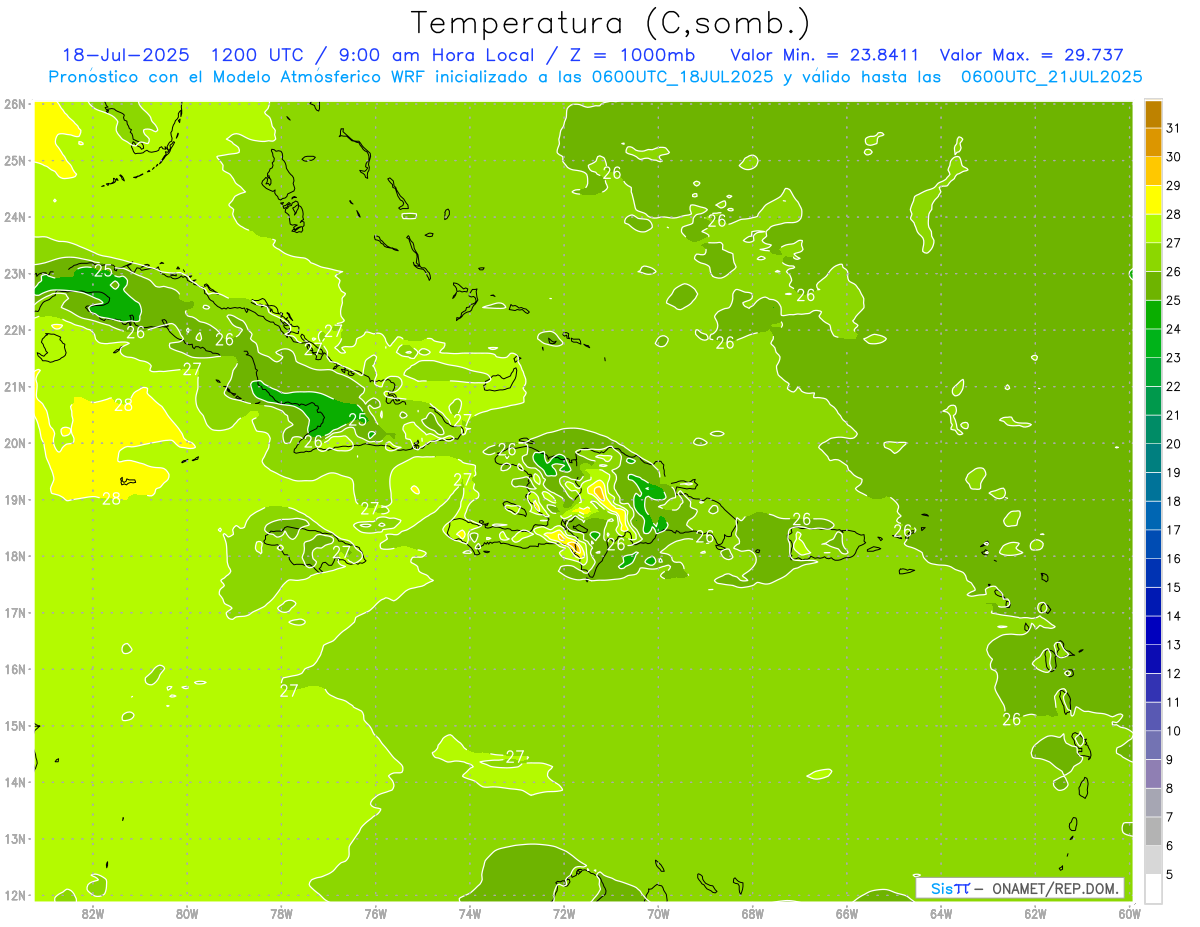Click the dark blue colorbar segment between 13 and 14

pyautogui.click(x=1153, y=630)
